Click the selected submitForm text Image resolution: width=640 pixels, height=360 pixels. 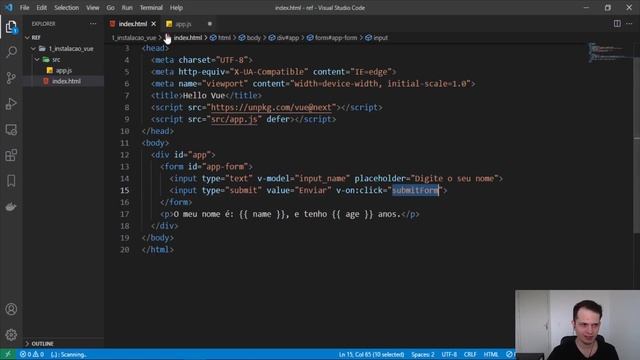pos(415,190)
